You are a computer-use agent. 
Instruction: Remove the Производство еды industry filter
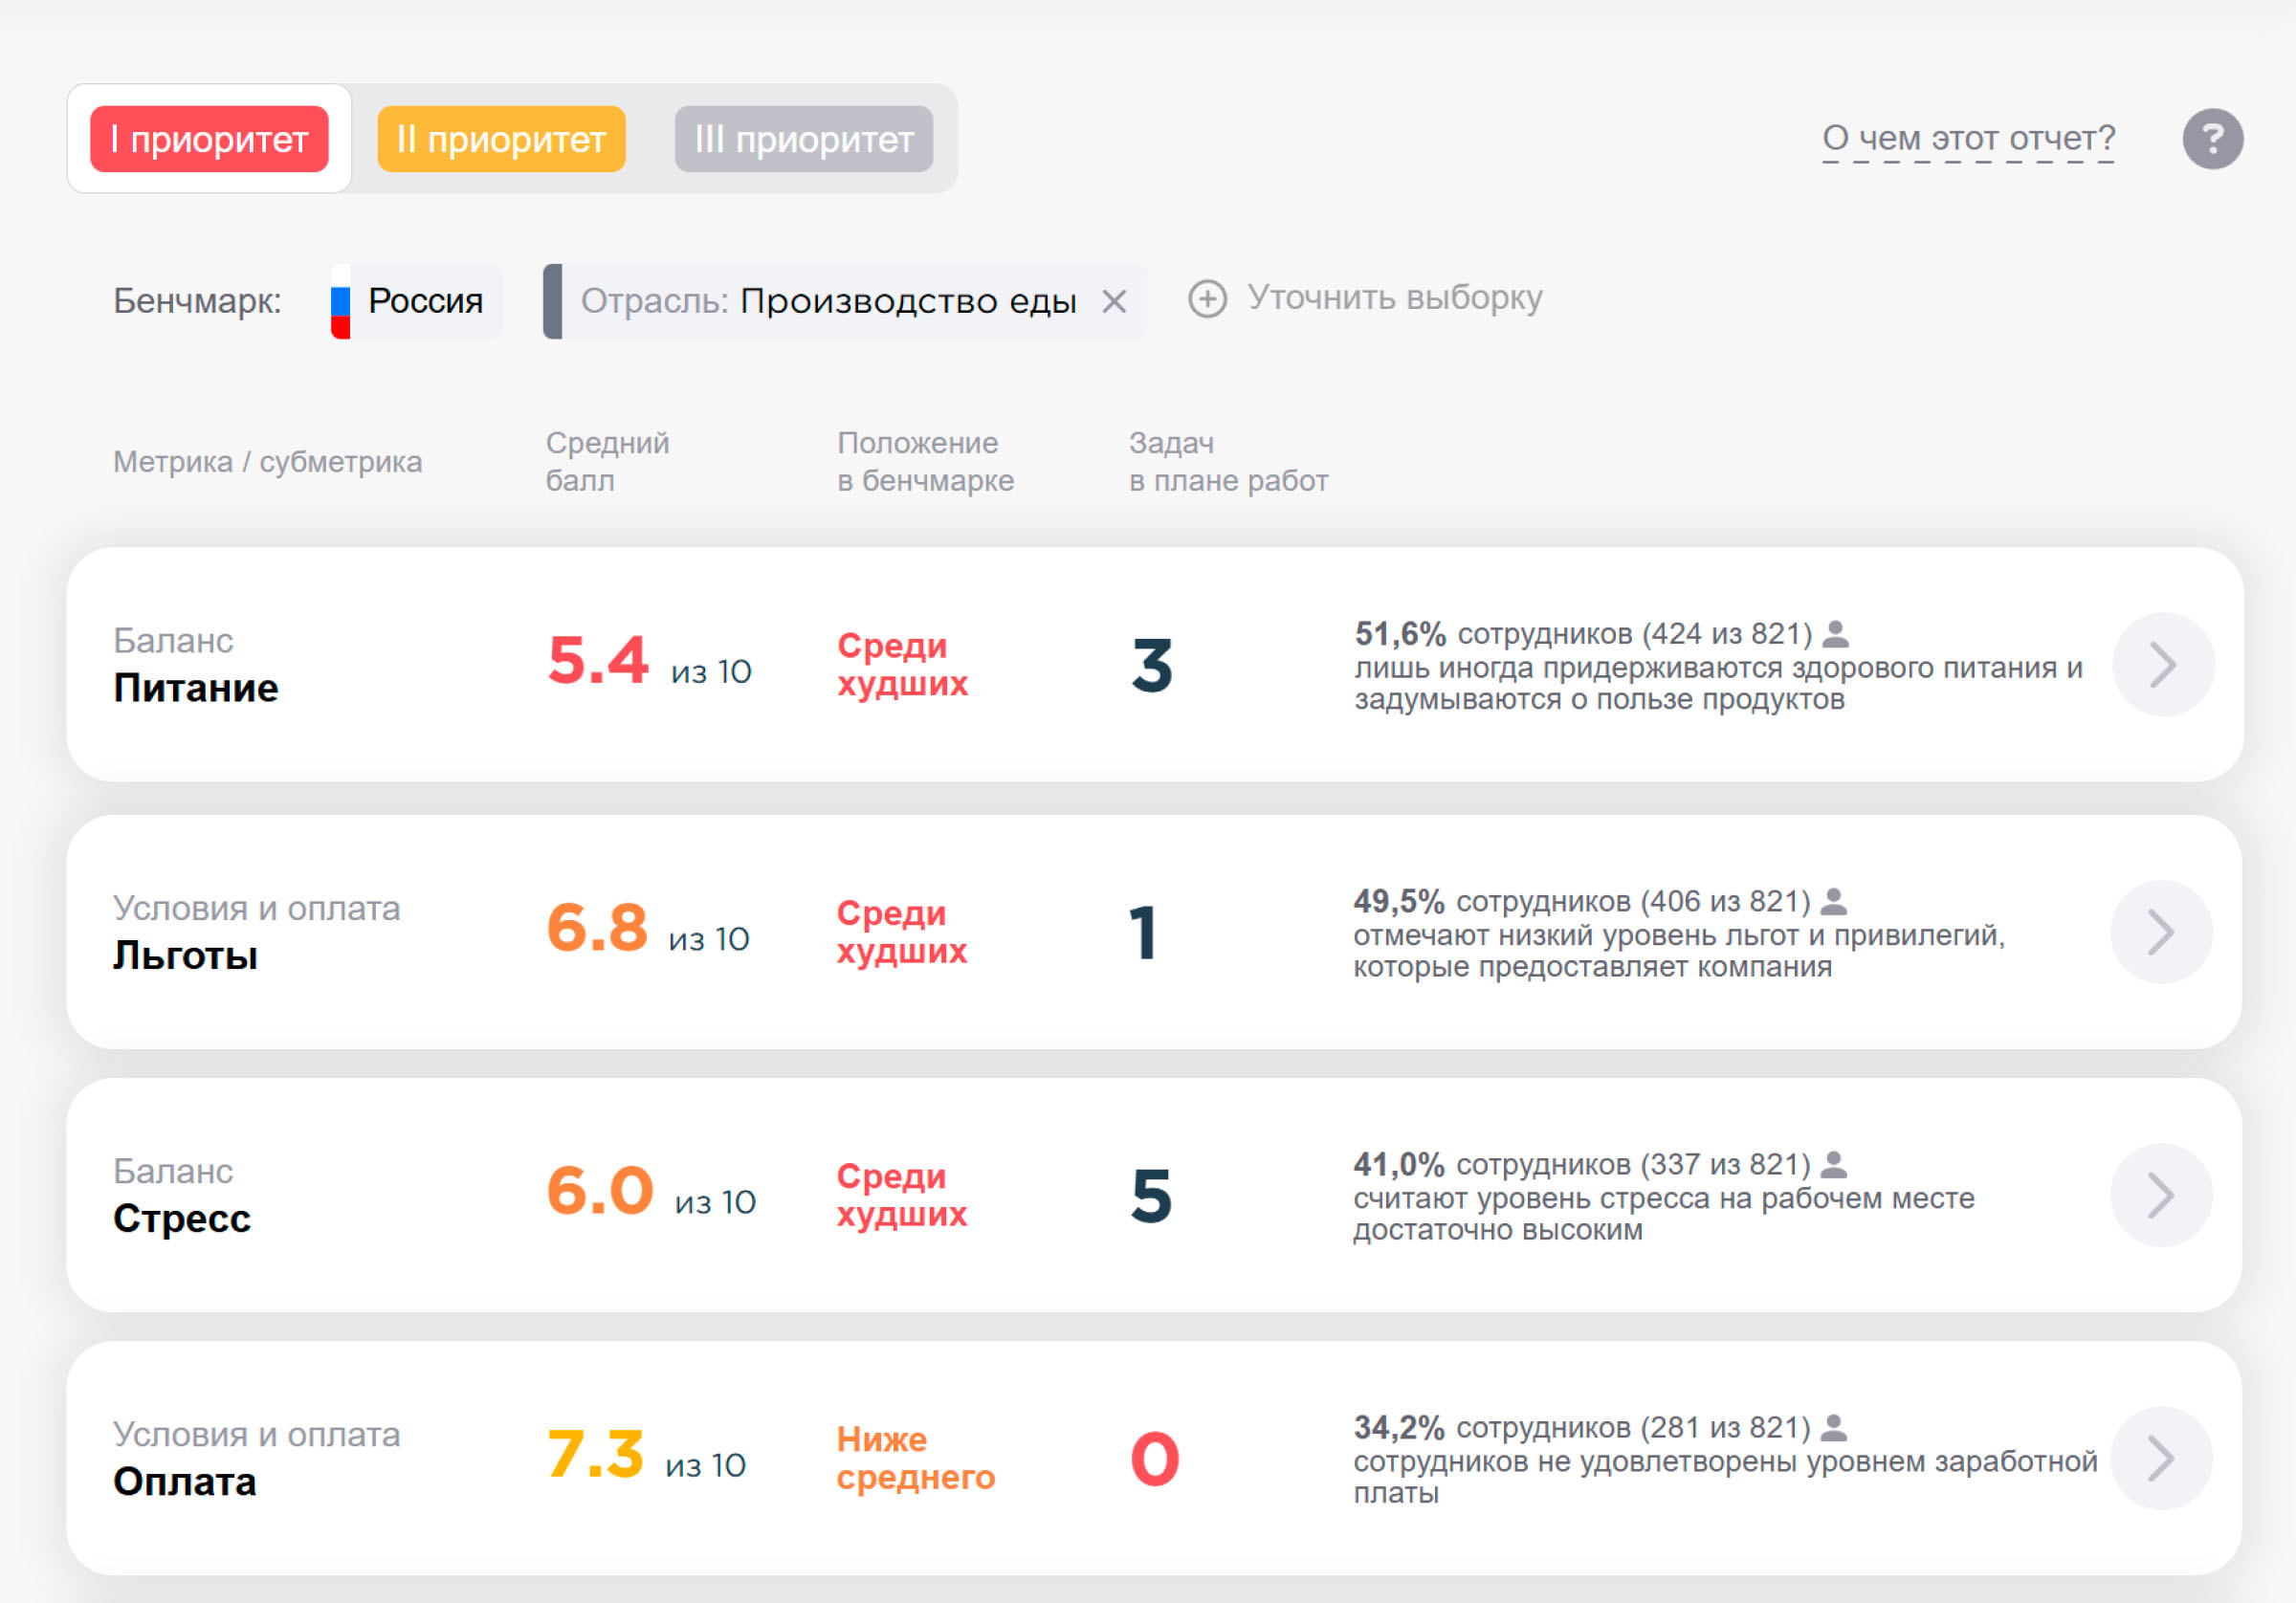coord(1114,301)
